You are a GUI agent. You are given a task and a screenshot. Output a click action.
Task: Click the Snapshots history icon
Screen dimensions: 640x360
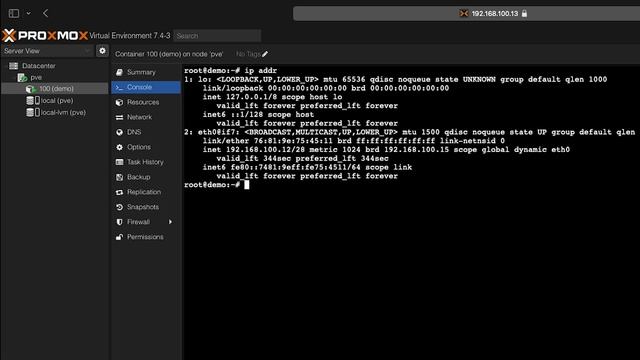point(119,207)
